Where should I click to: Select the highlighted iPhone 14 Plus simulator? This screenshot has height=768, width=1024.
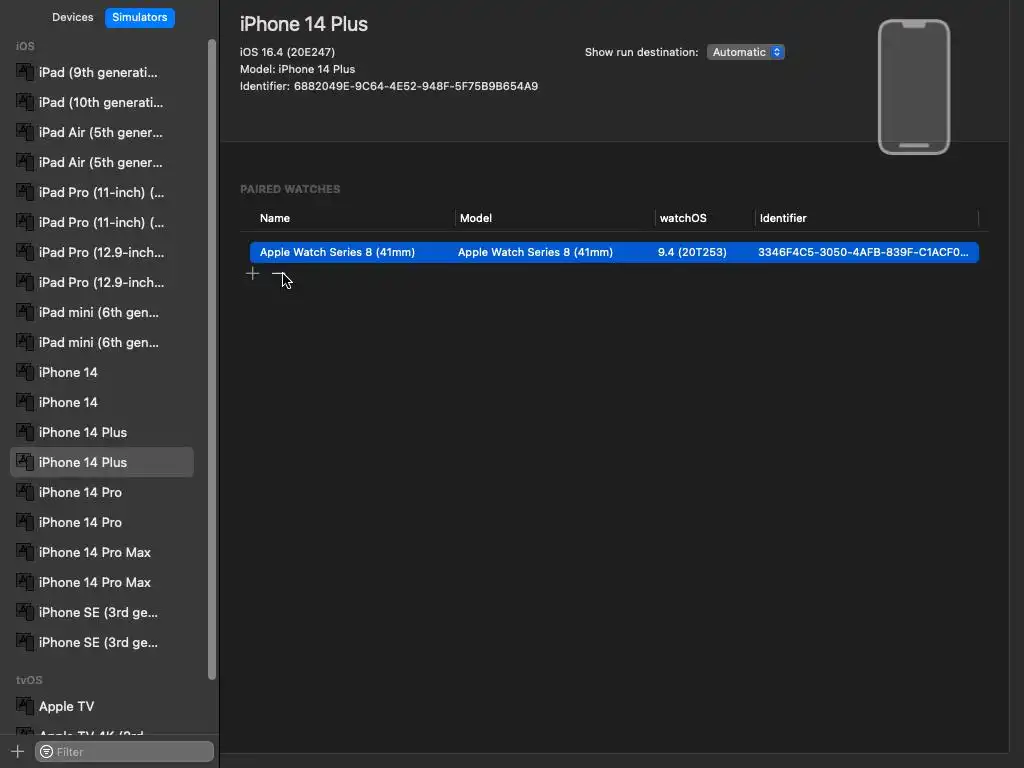pyautogui.click(x=102, y=462)
